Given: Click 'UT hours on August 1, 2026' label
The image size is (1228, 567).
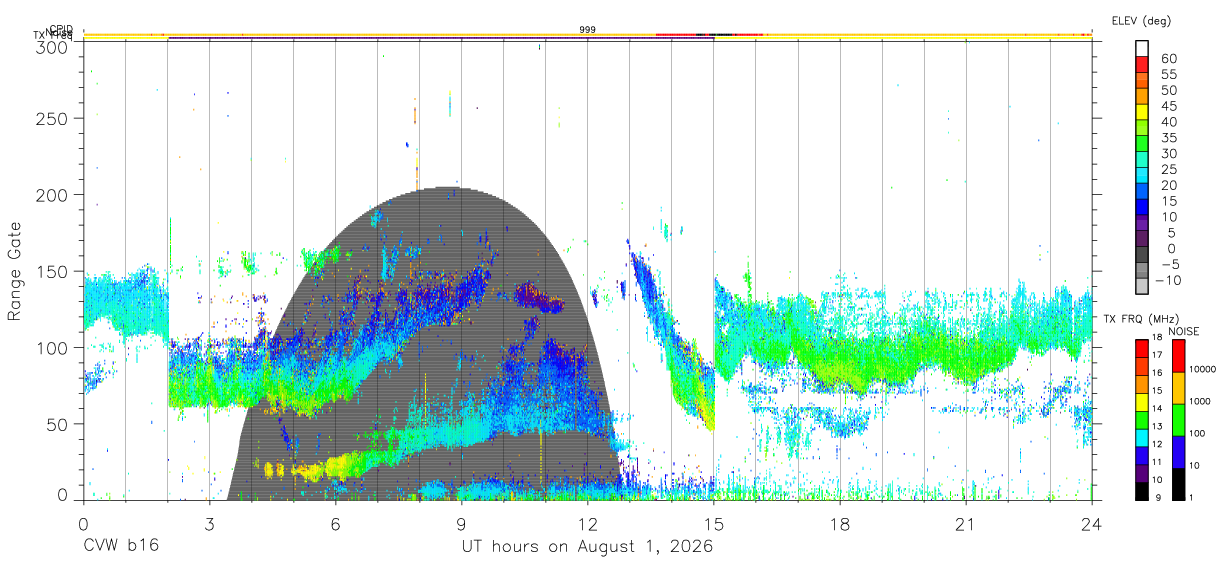Looking at the screenshot, I should click(587, 547).
